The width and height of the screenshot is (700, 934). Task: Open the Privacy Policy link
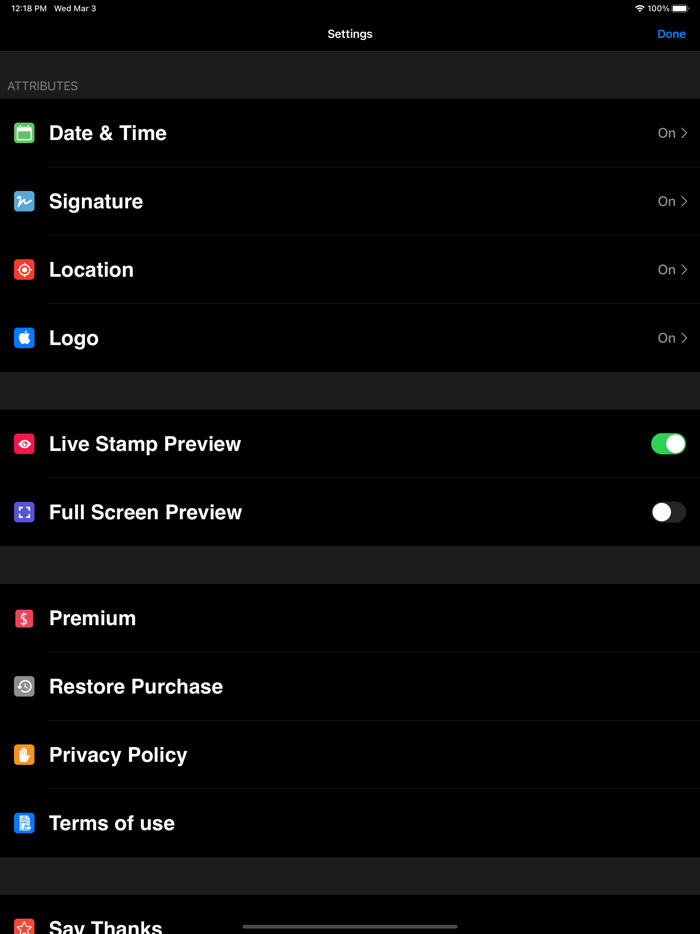(118, 755)
